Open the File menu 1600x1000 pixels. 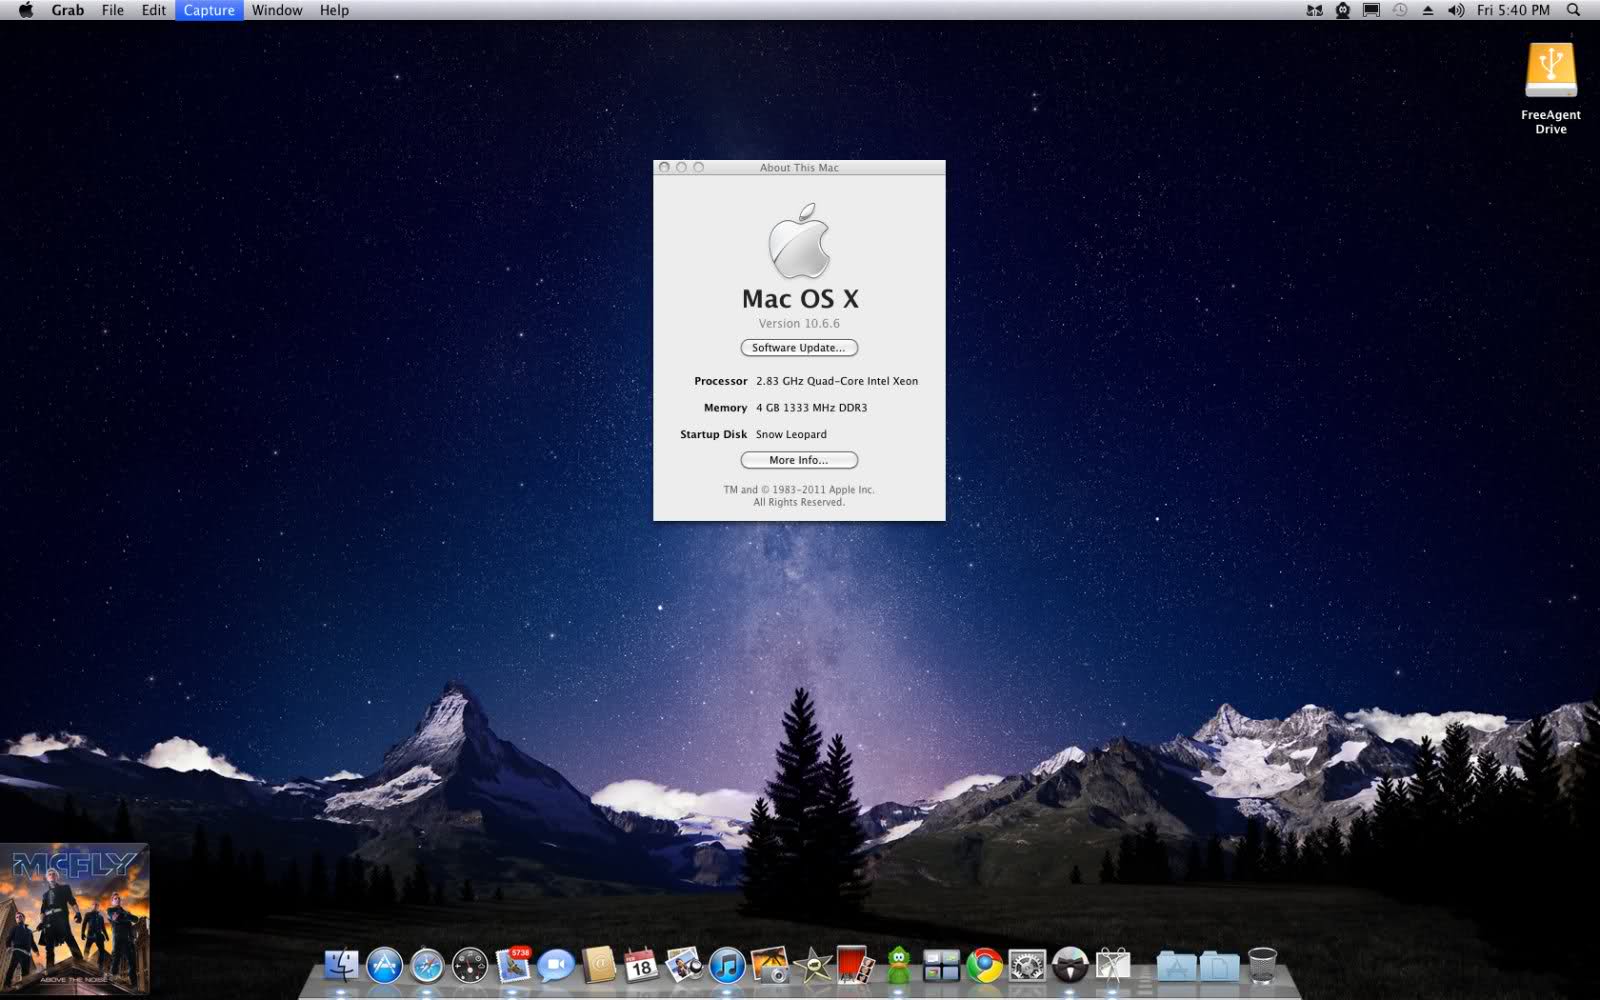pyautogui.click(x=113, y=10)
